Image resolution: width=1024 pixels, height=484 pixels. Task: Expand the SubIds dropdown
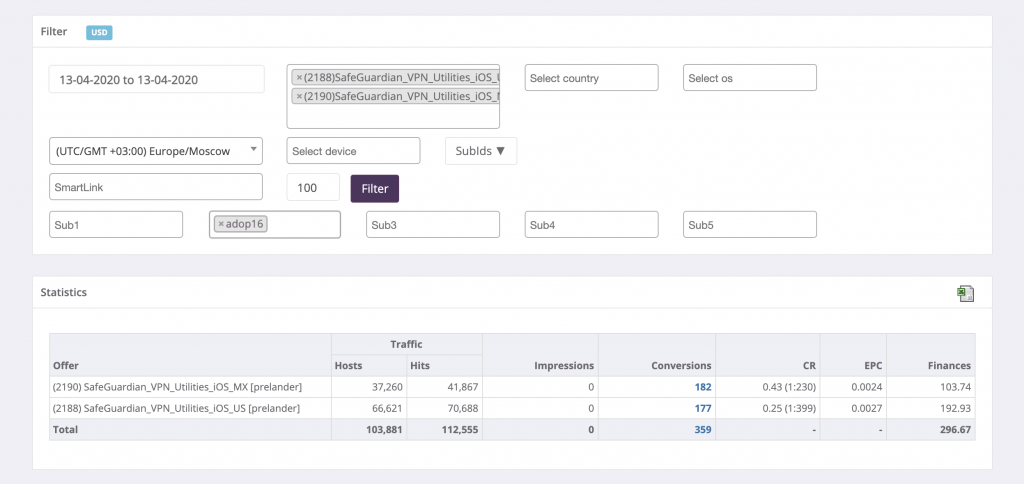pos(481,151)
